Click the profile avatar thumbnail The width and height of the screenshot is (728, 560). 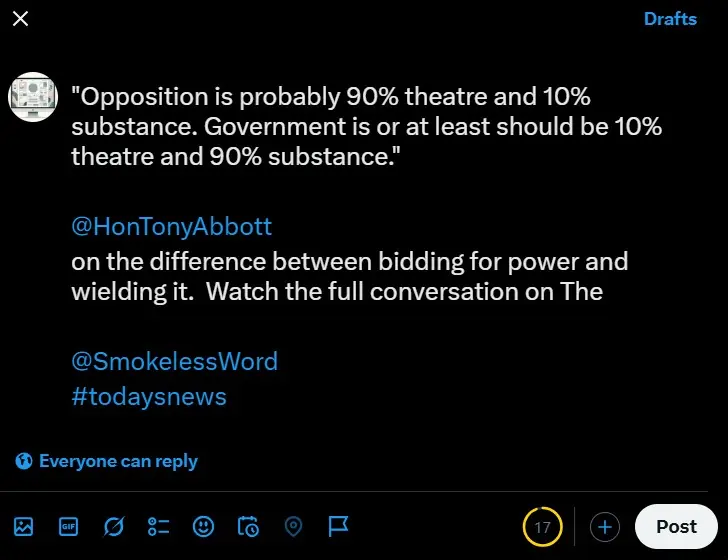[33, 97]
